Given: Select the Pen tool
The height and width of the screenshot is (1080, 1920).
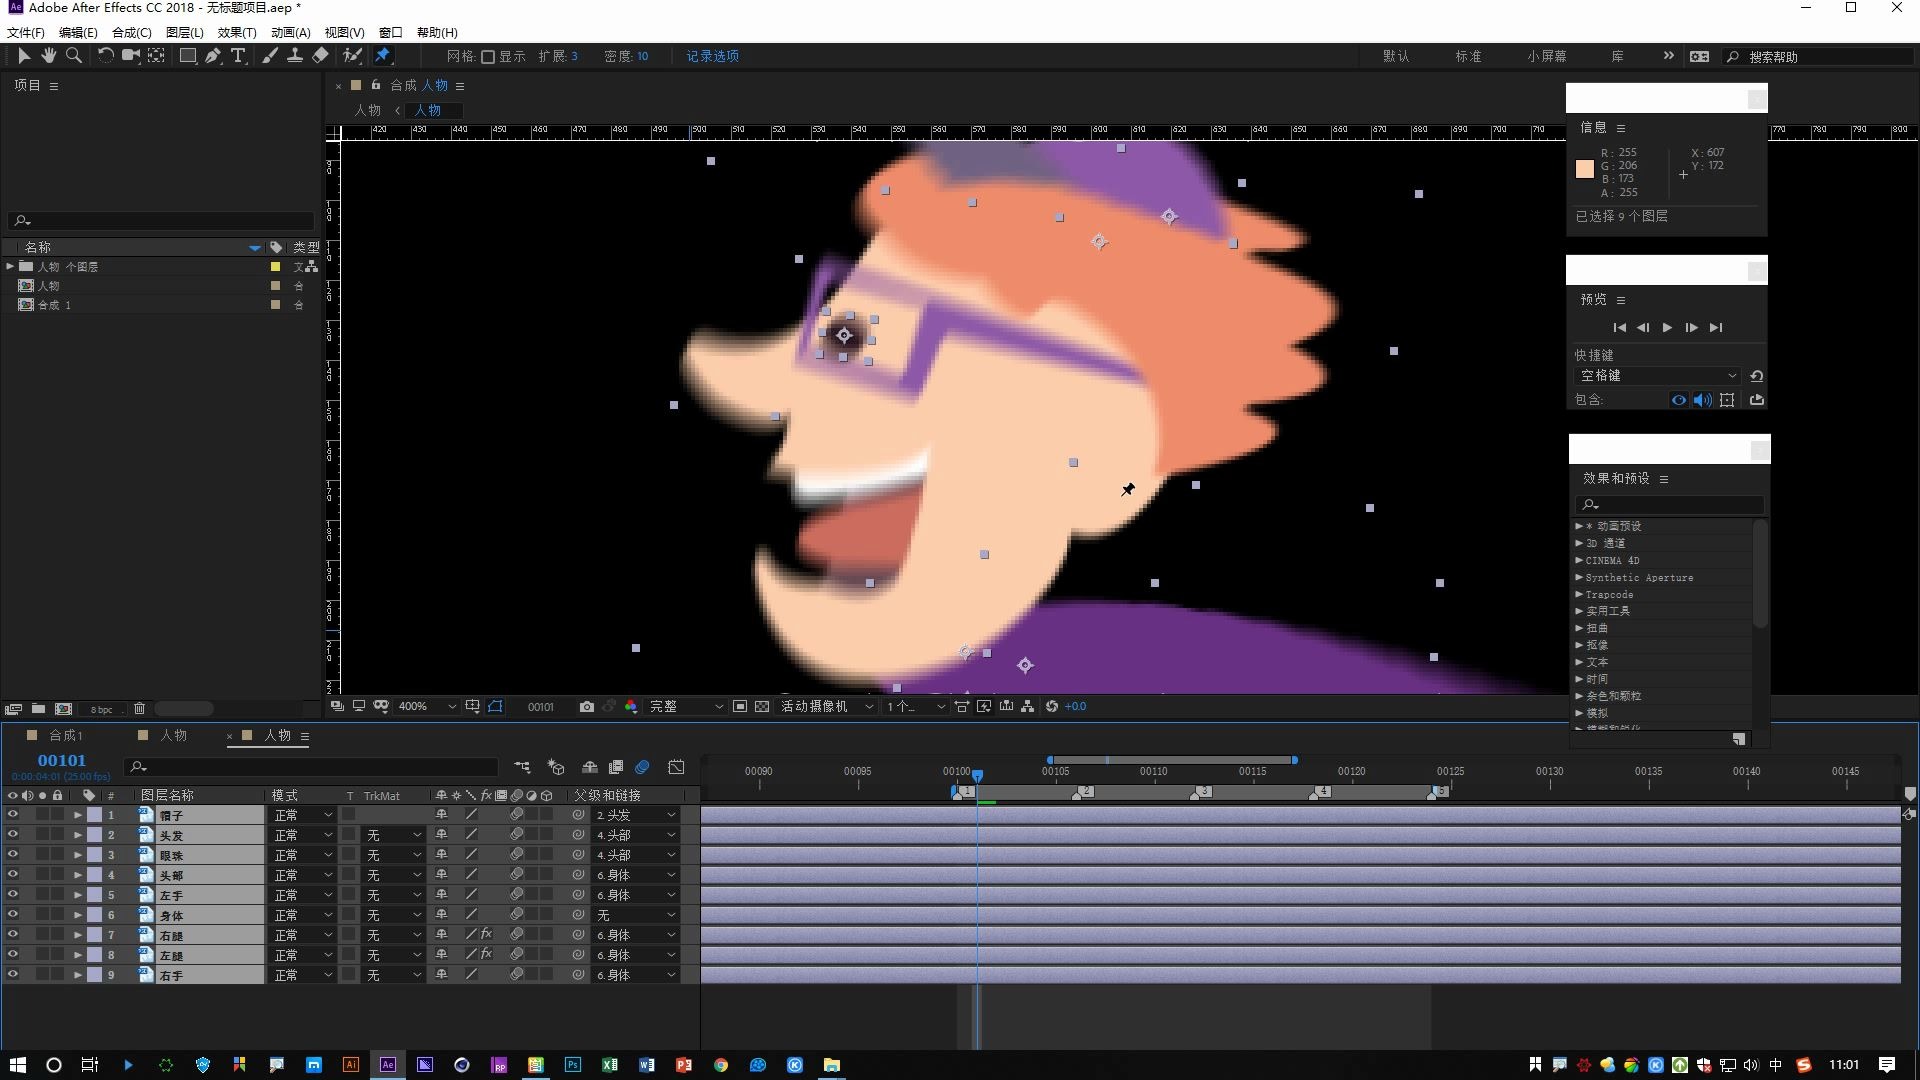Looking at the screenshot, I should click(x=213, y=56).
